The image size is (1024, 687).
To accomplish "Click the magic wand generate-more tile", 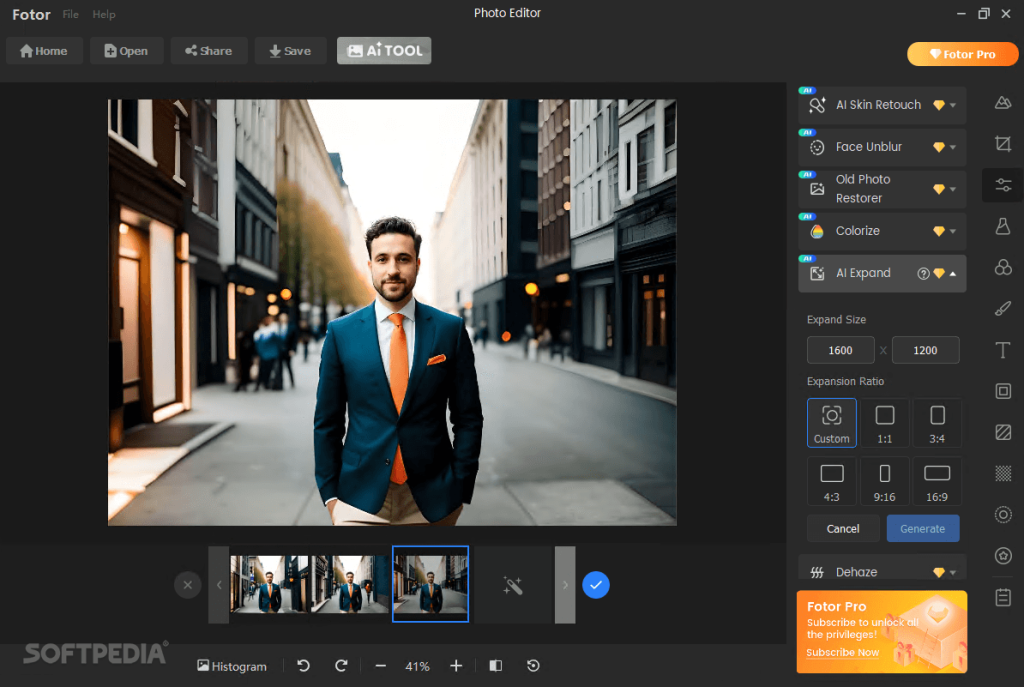I will (x=513, y=585).
